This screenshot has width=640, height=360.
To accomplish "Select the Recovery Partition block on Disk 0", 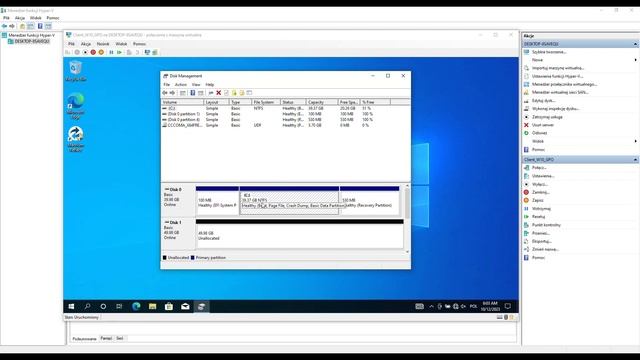I will 369,200.
